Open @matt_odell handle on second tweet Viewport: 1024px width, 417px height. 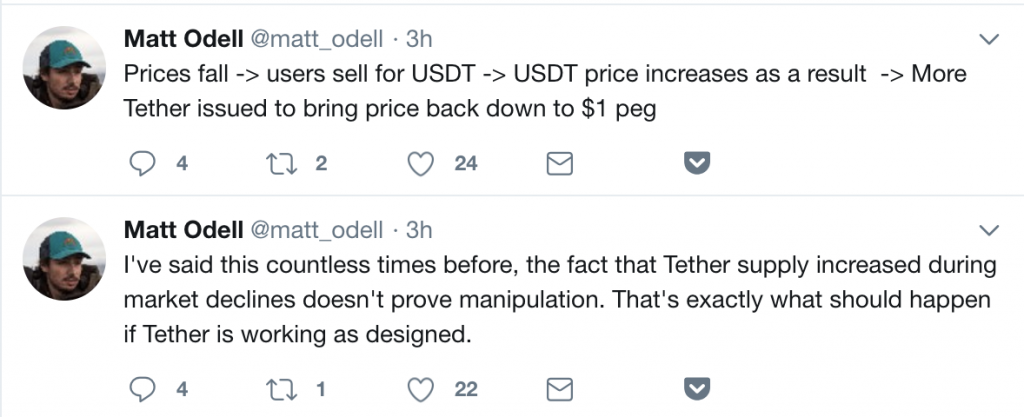(x=317, y=230)
